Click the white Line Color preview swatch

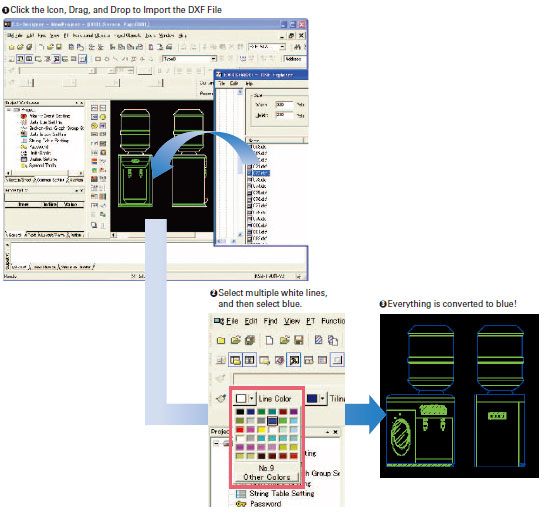coord(241,398)
